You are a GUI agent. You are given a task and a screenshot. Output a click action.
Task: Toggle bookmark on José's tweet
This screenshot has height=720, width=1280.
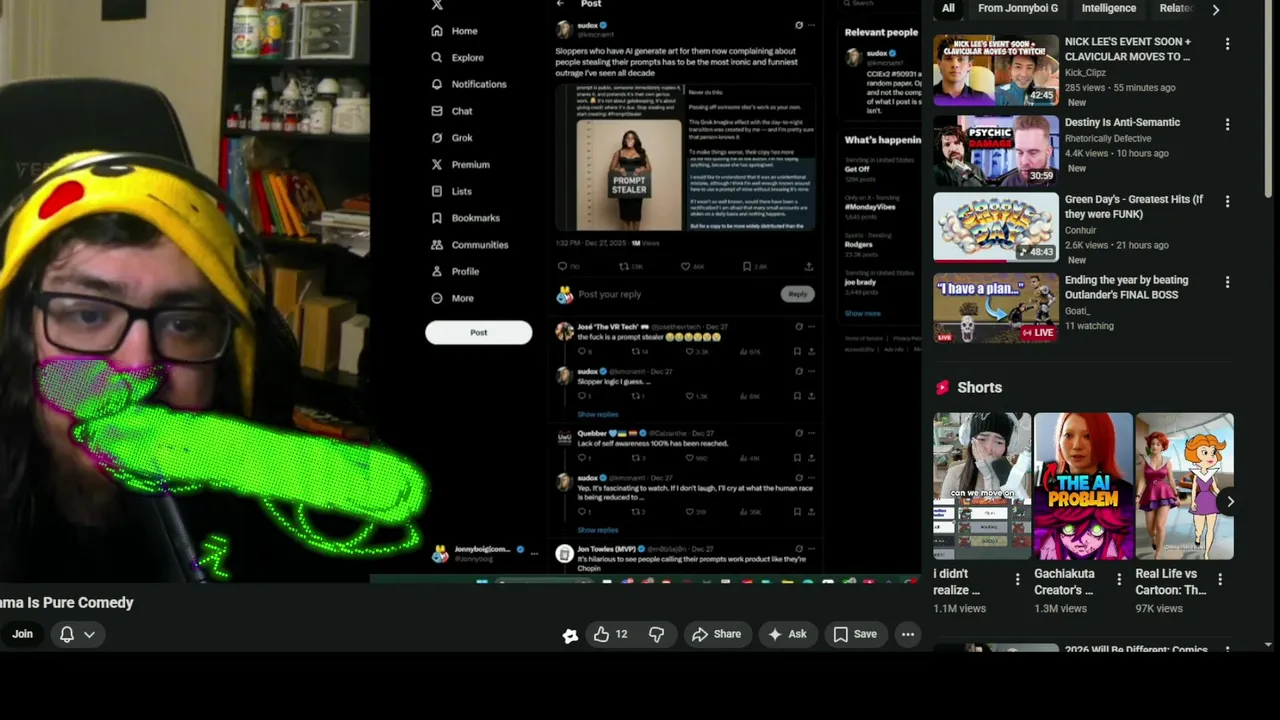(x=797, y=352)
